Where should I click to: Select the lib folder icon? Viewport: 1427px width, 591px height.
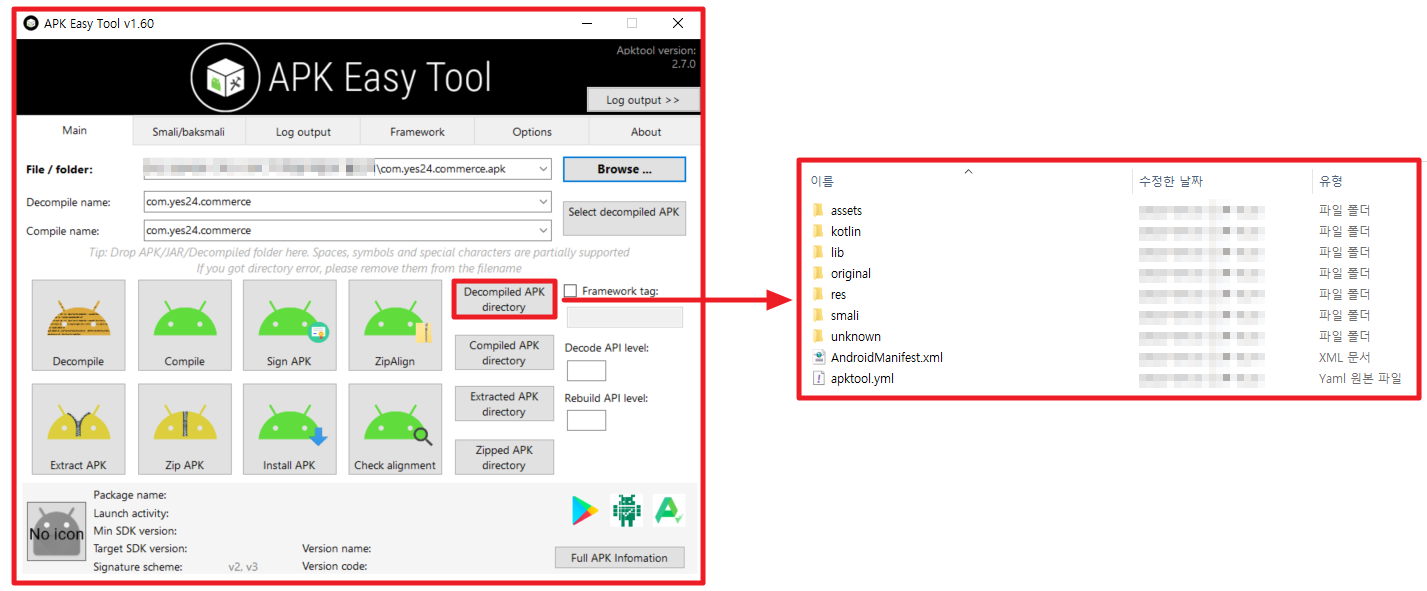click(x=818, y=252)
